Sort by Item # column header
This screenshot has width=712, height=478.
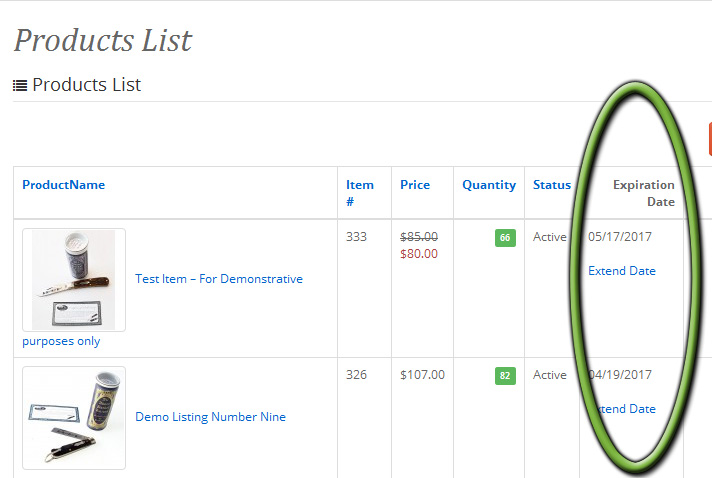(x=360, y=193)
